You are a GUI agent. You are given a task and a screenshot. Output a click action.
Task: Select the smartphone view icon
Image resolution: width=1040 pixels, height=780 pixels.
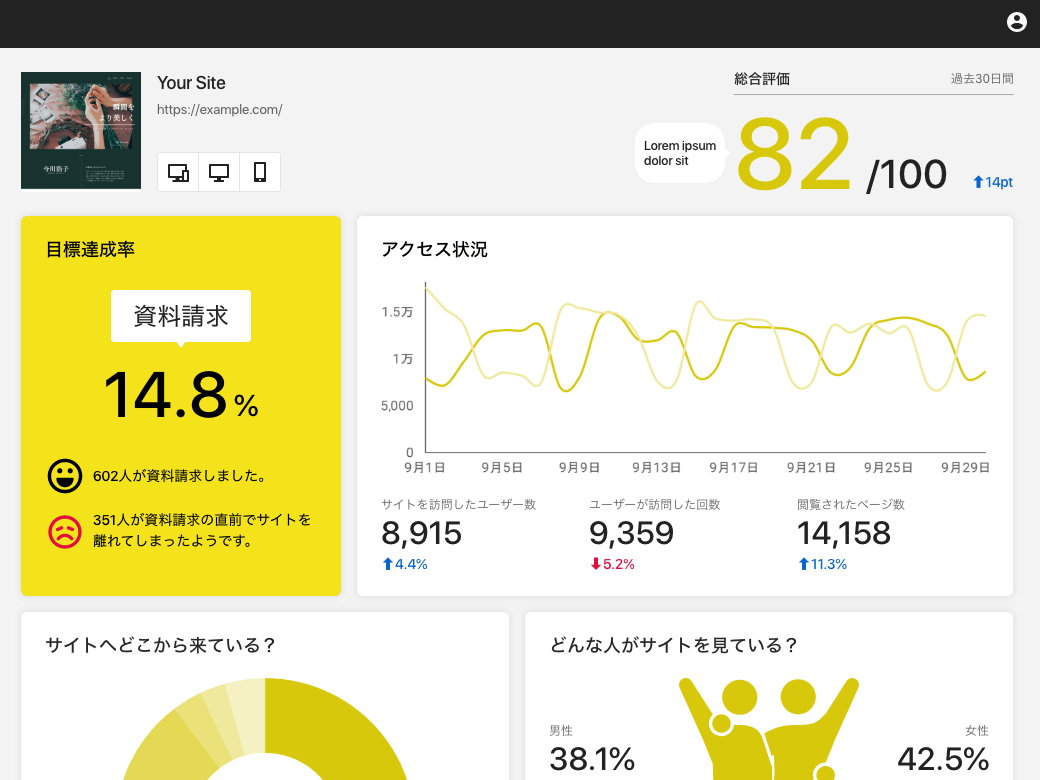click(x=260, y=172)
